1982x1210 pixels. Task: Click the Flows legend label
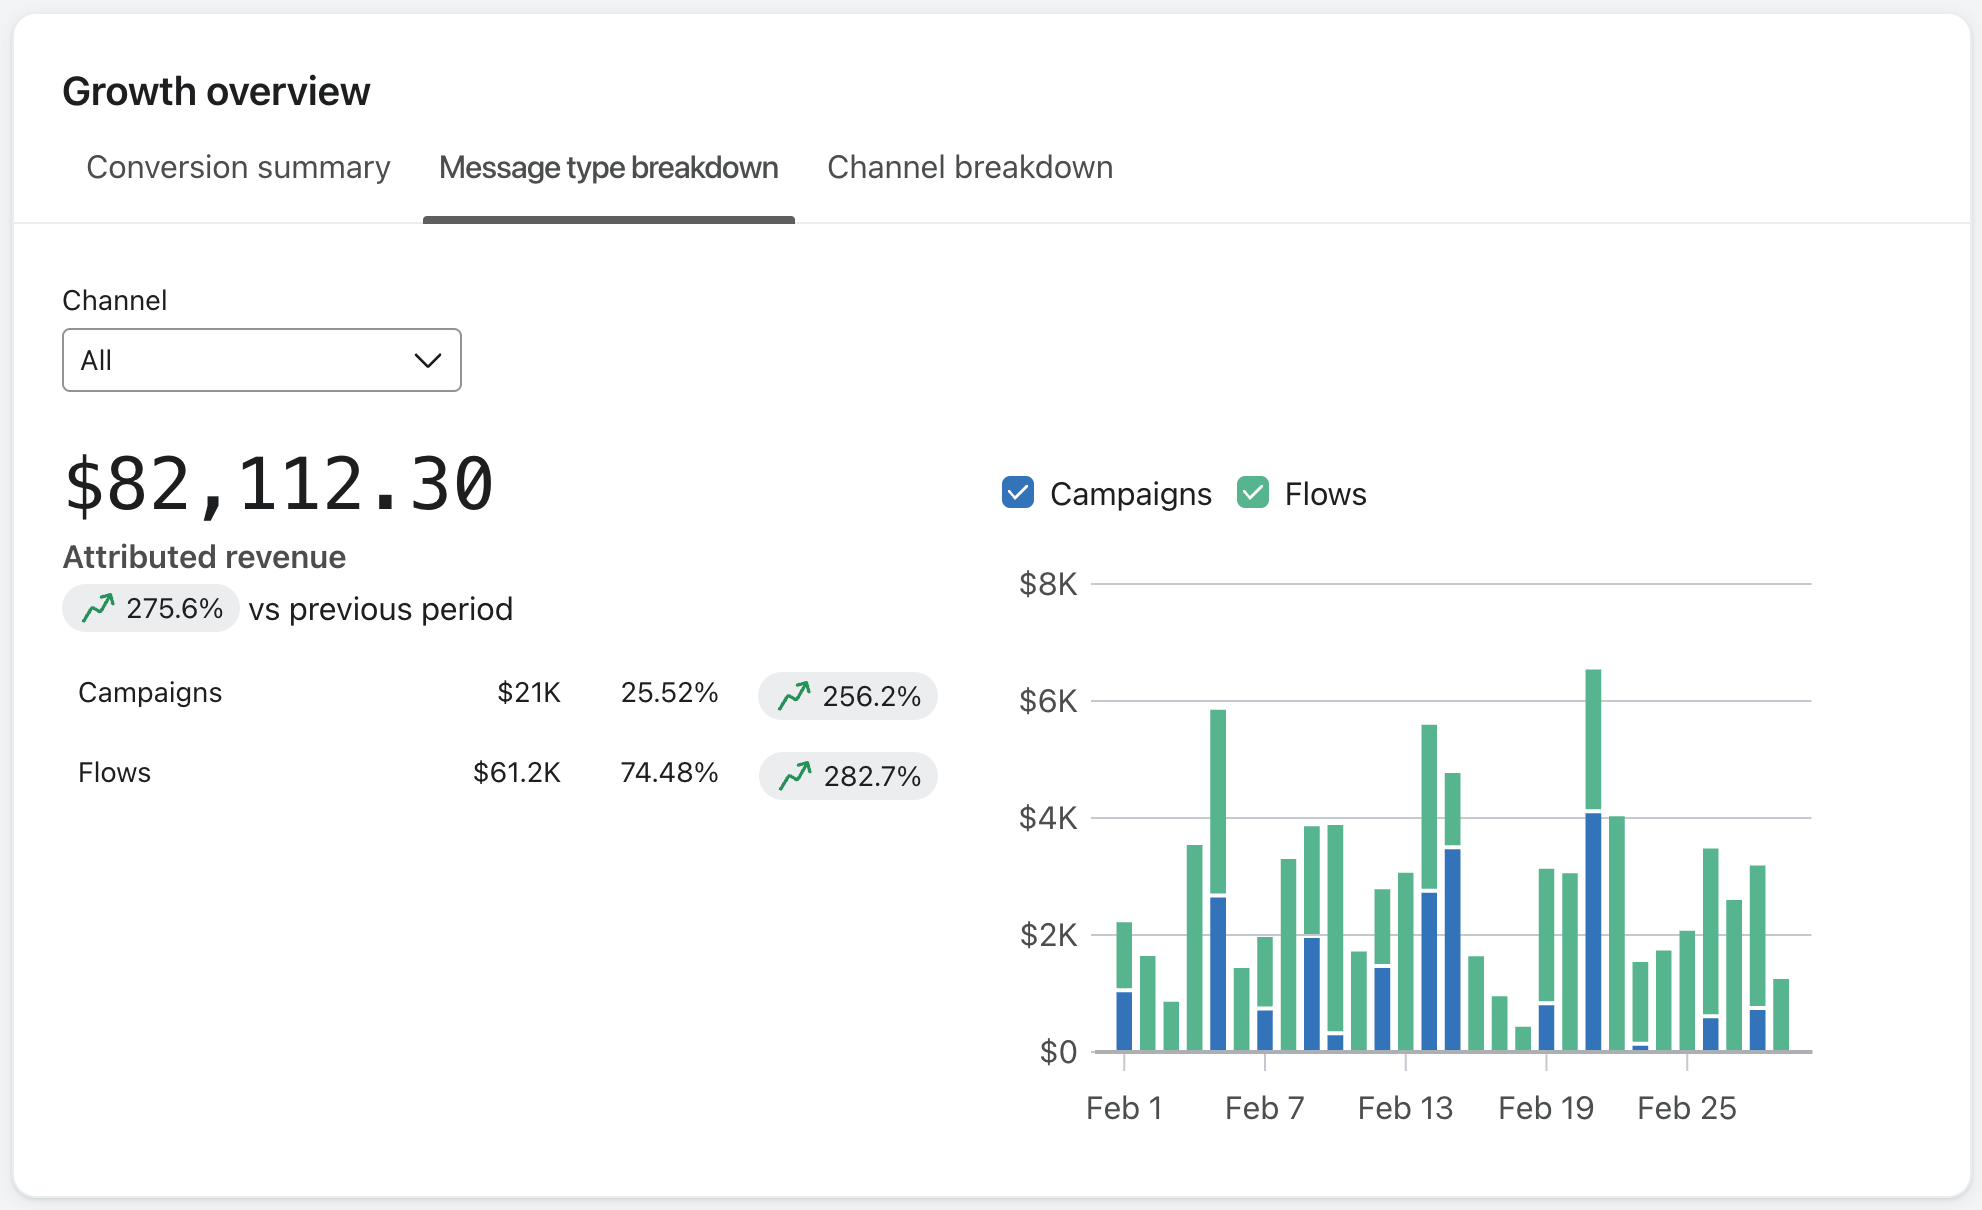click(x=1325, y=494)
